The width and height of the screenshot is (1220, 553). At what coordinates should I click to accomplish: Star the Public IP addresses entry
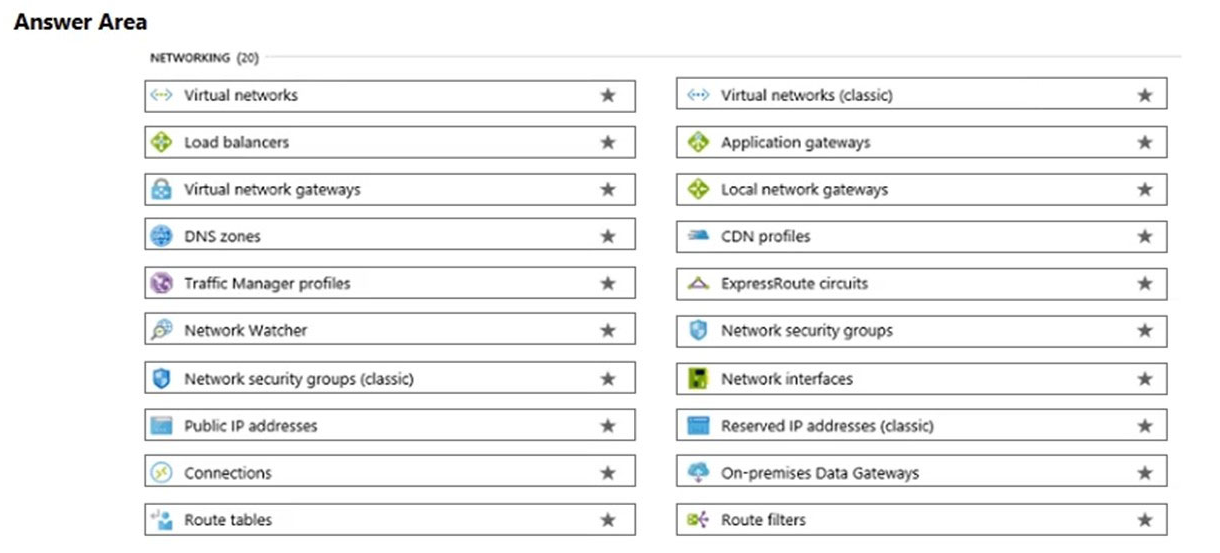608,426
